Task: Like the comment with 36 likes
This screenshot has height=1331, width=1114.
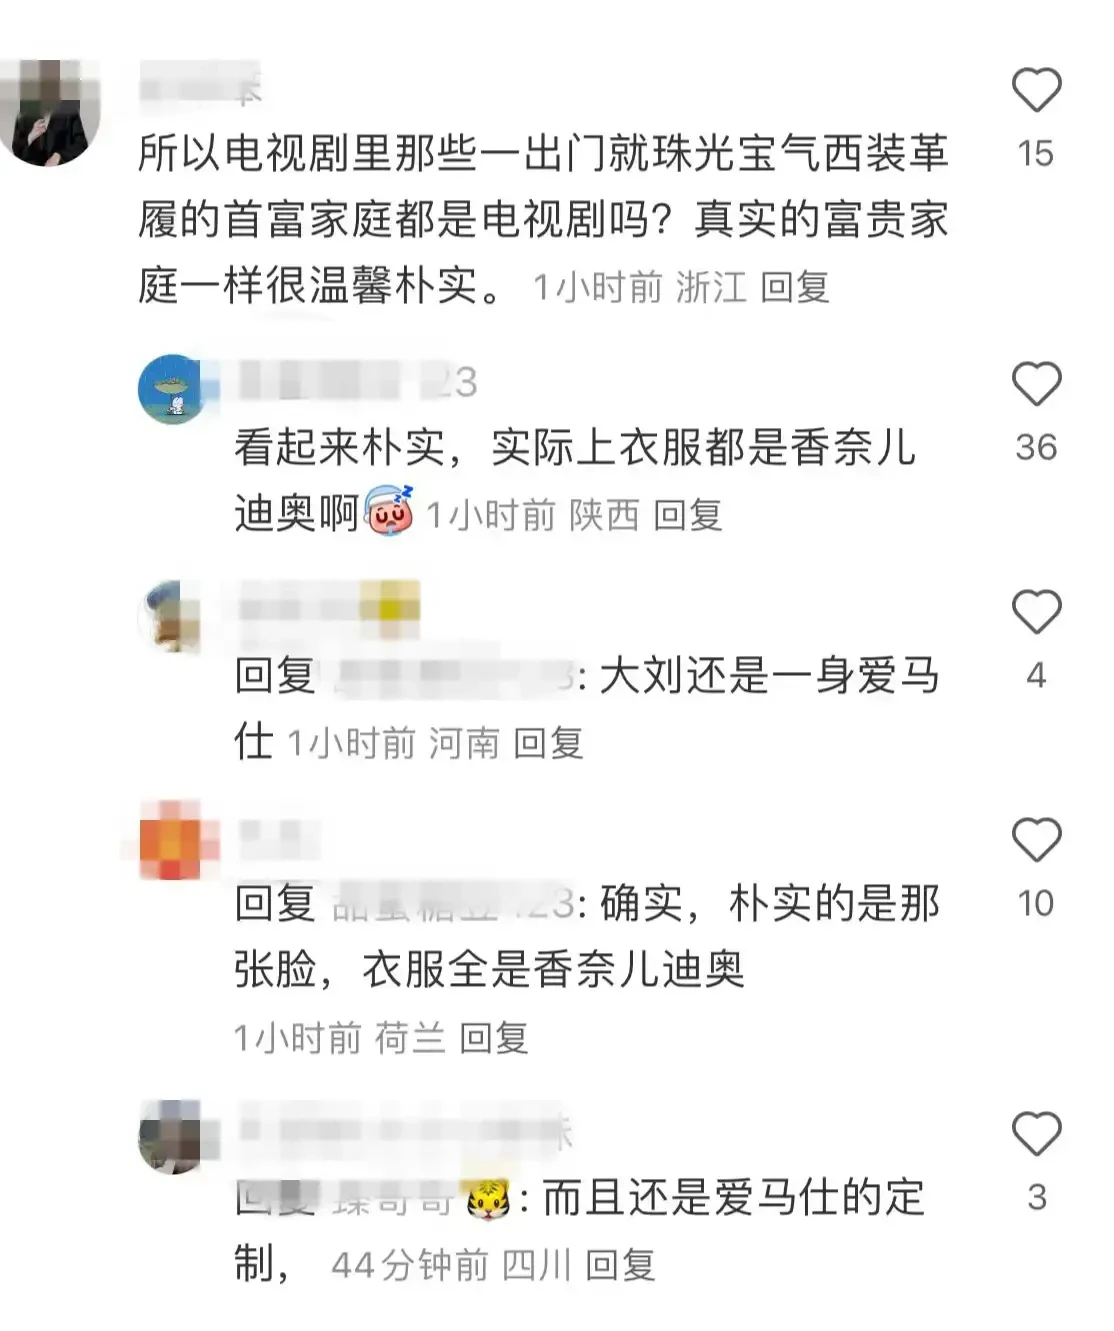Action: tap(1036, 384)
